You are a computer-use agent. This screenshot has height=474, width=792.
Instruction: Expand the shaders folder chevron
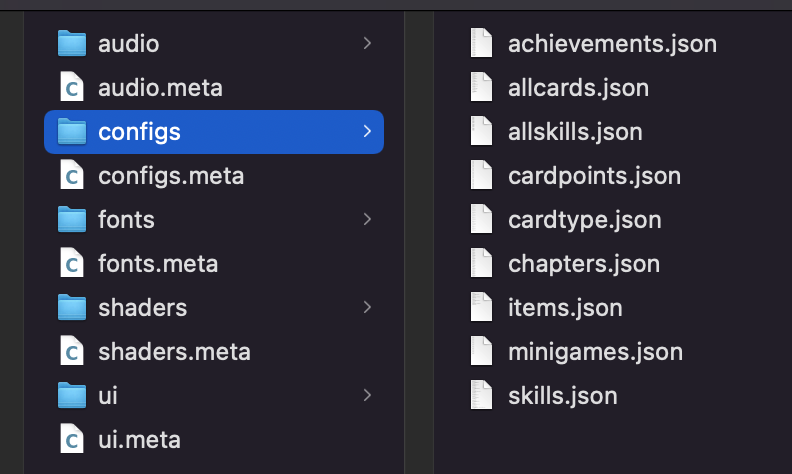367,307
